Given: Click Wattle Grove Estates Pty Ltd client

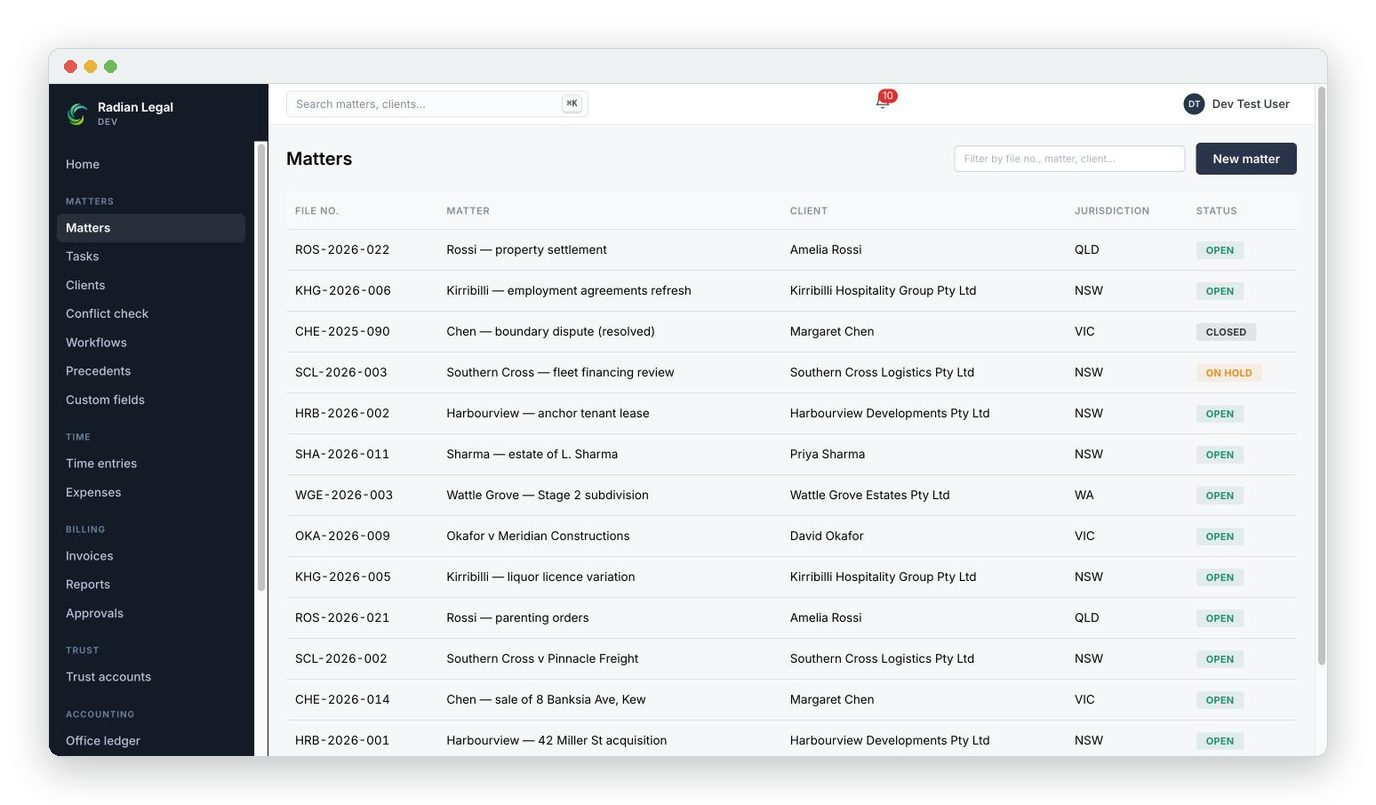Looking at the screenshot, I should click(870, 496).
